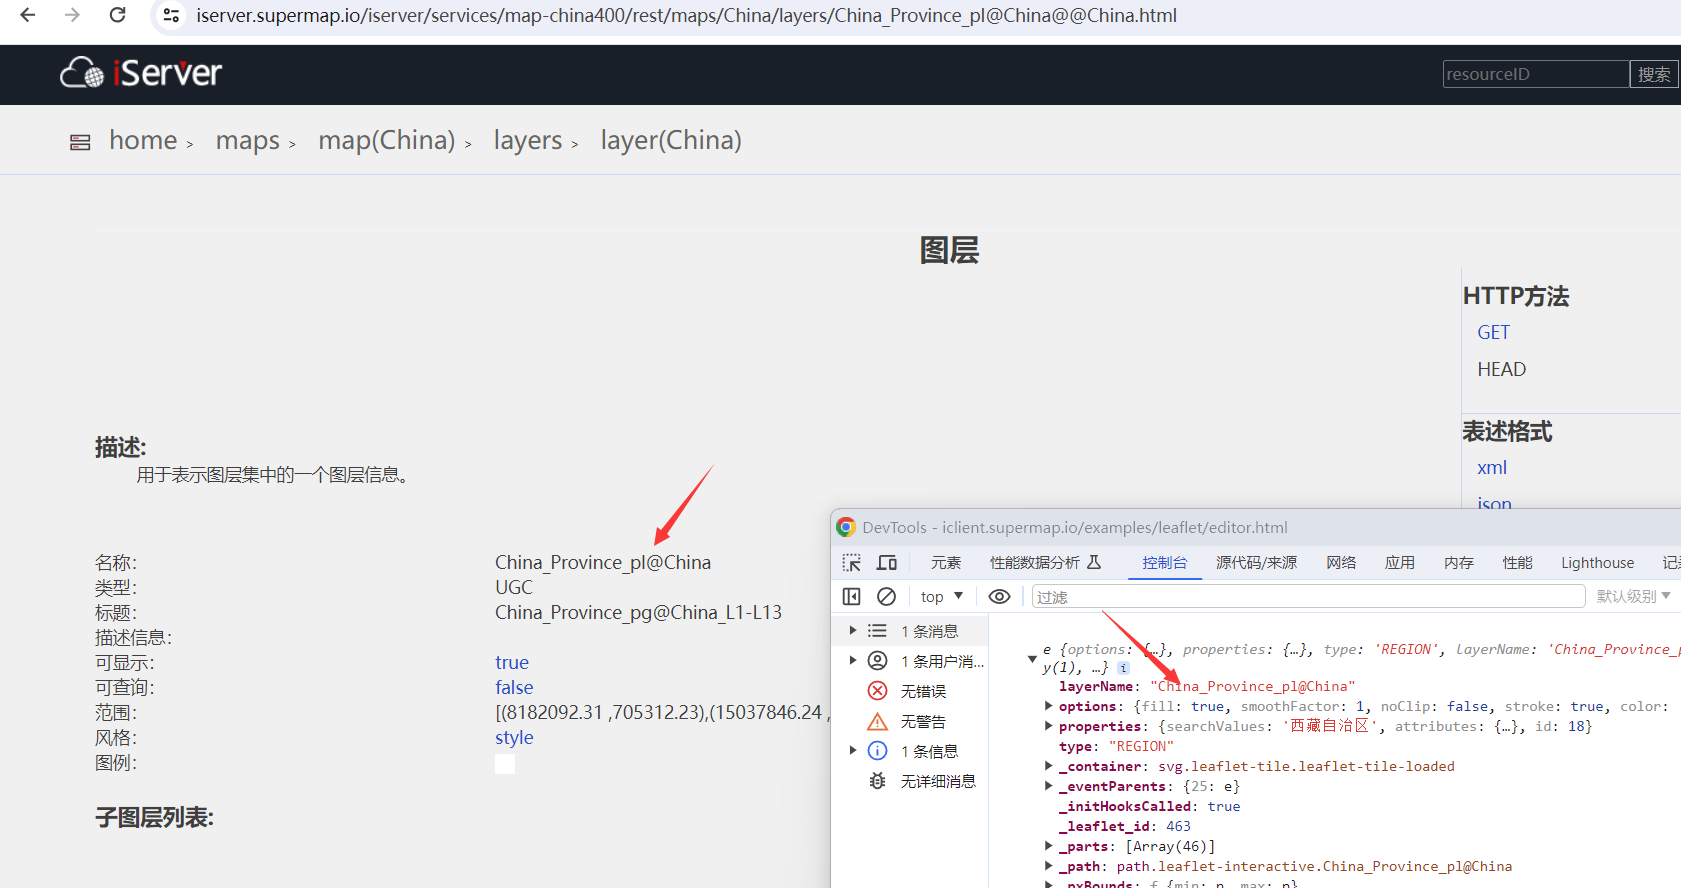Switch to the 控制台 tab

click(1165, 563)
